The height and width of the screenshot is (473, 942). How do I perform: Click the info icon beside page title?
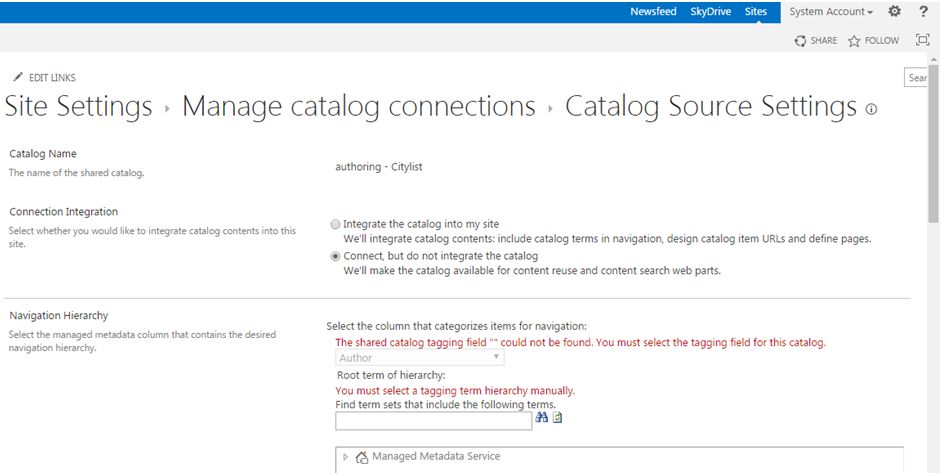[x=871, y=110]
